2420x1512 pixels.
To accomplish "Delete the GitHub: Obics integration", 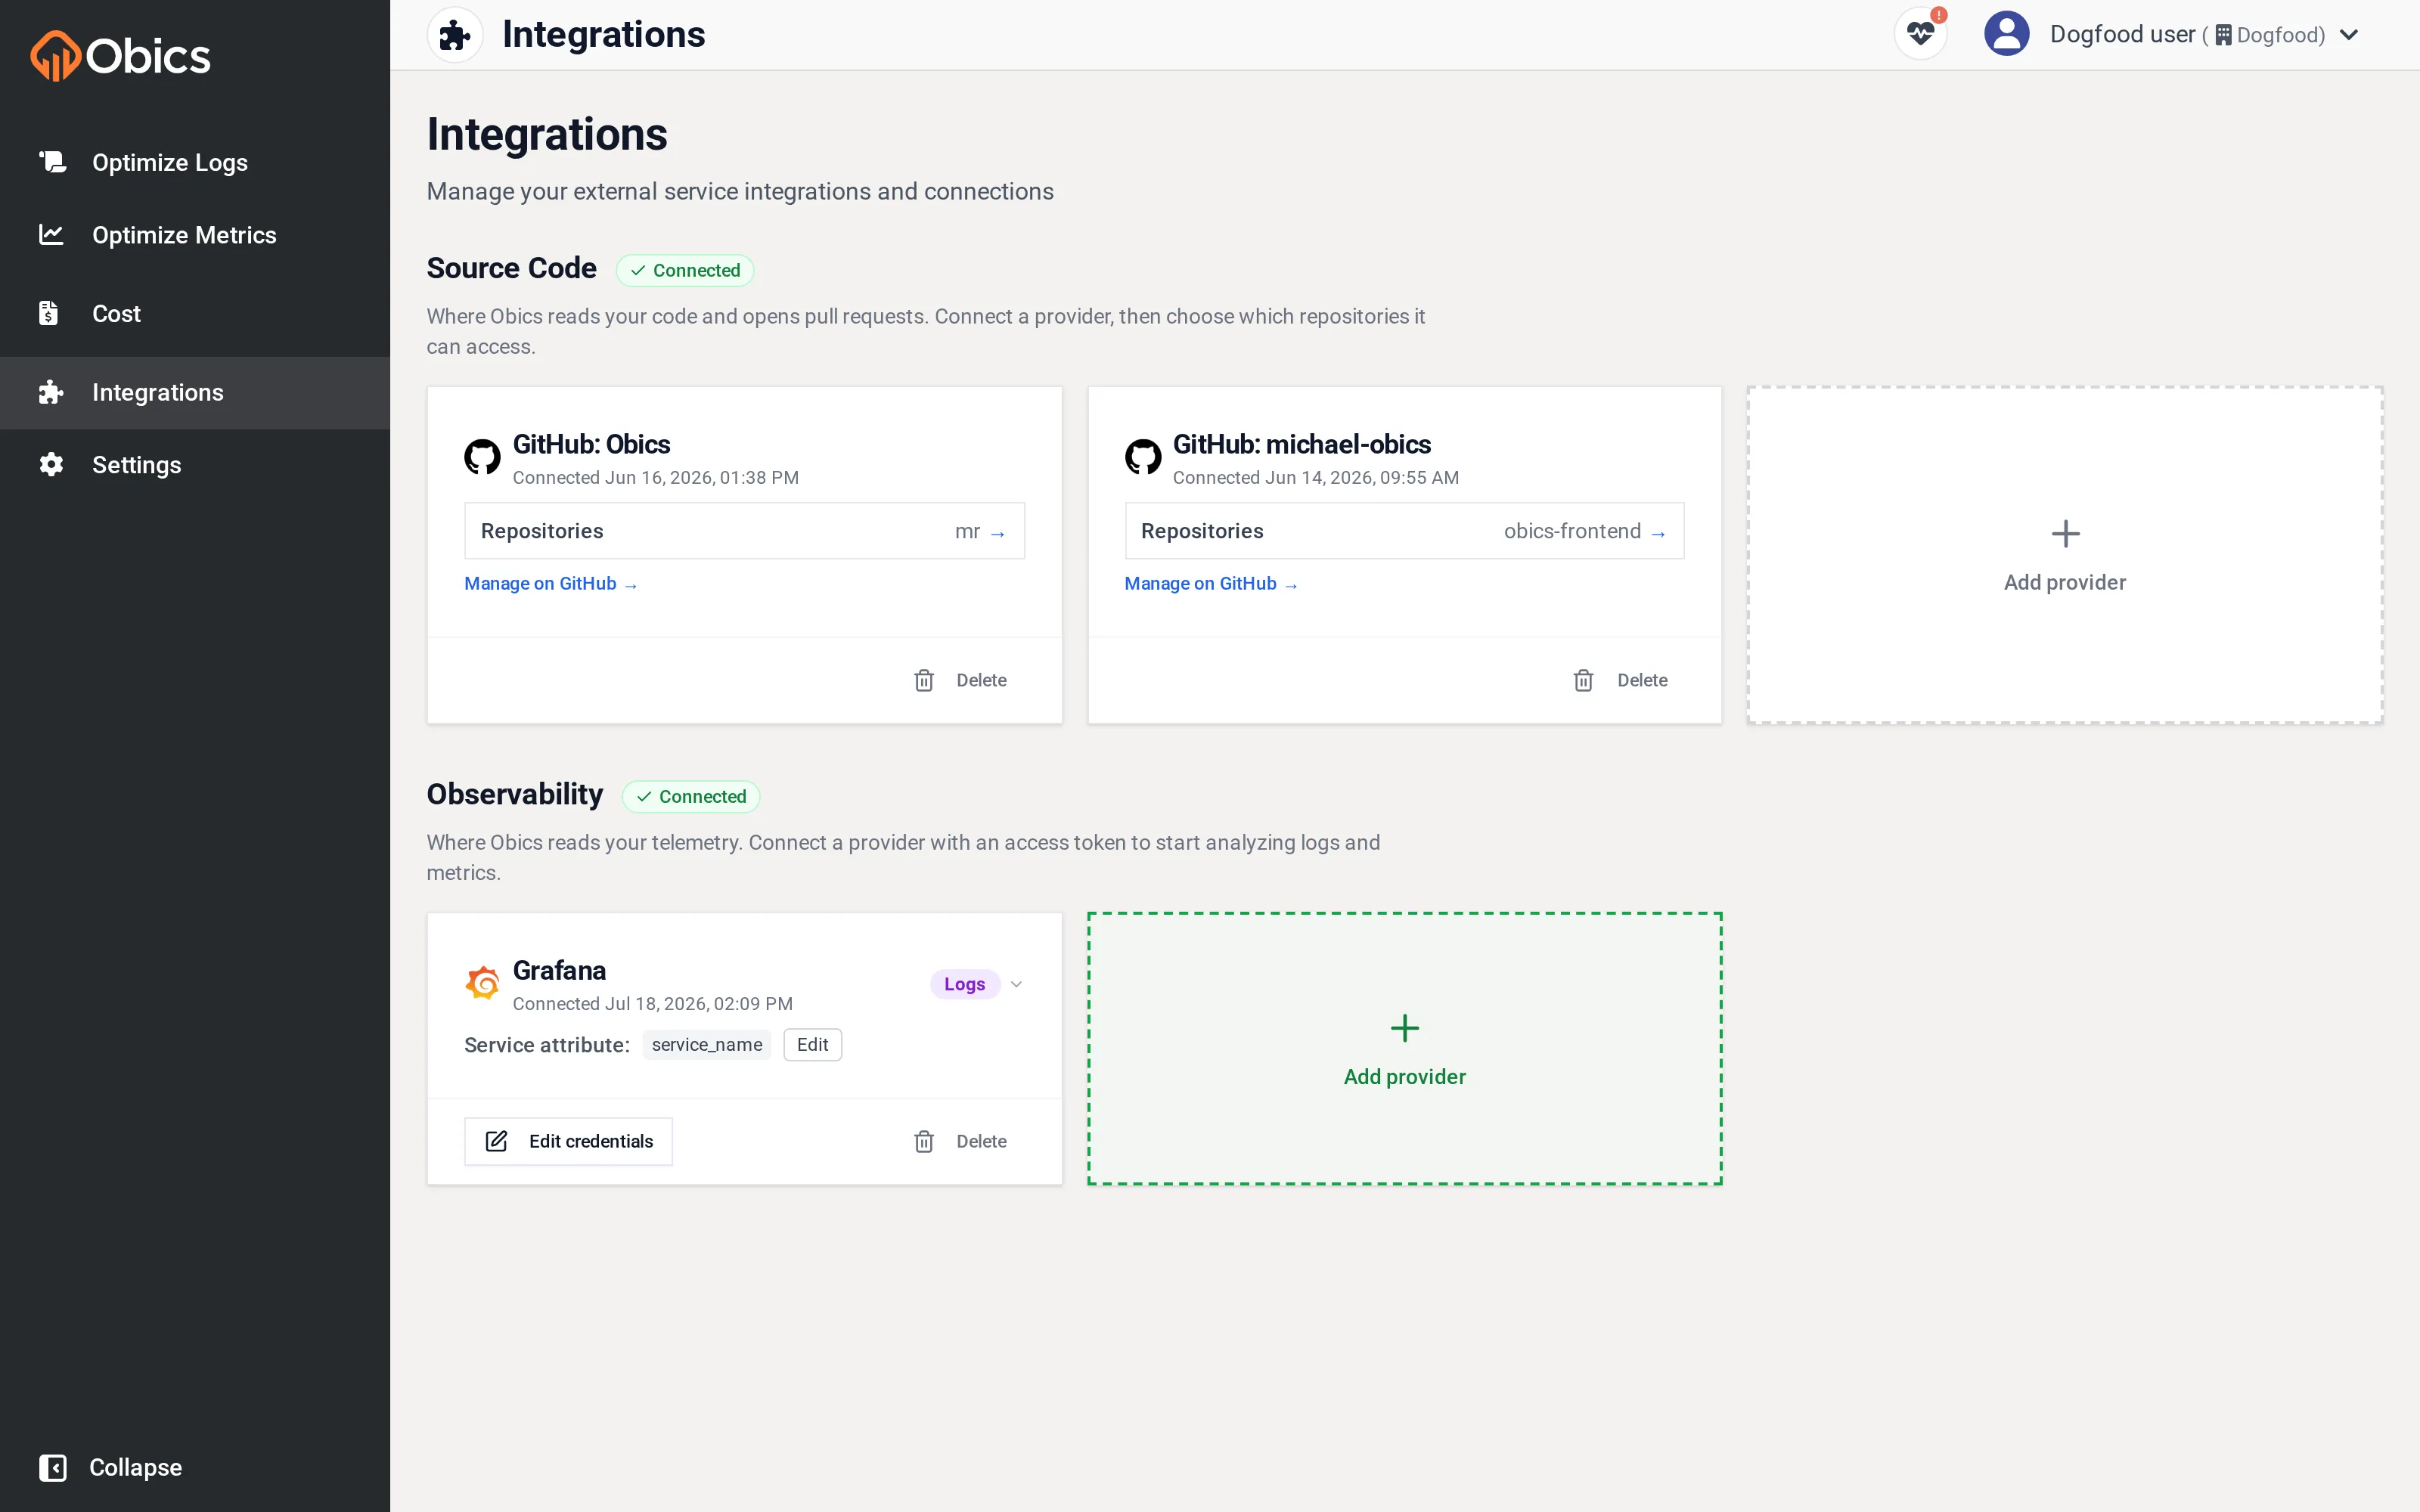I will pyautogui.click(x=961, y=680).
